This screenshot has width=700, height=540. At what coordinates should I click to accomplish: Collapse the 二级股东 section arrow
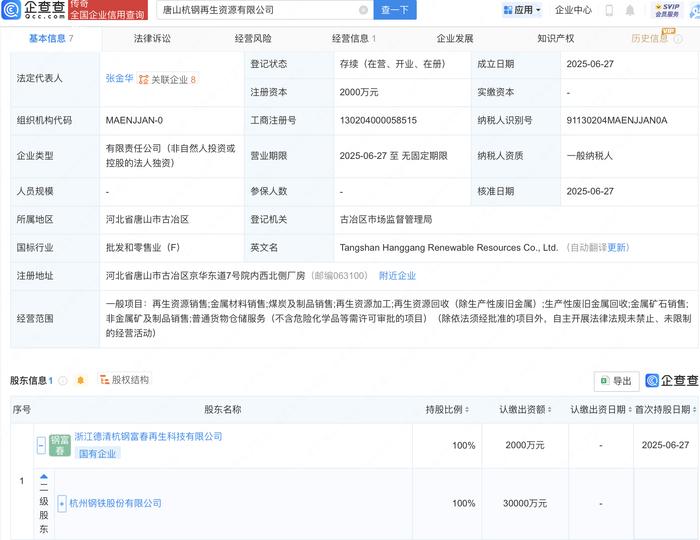coord(44,477)
